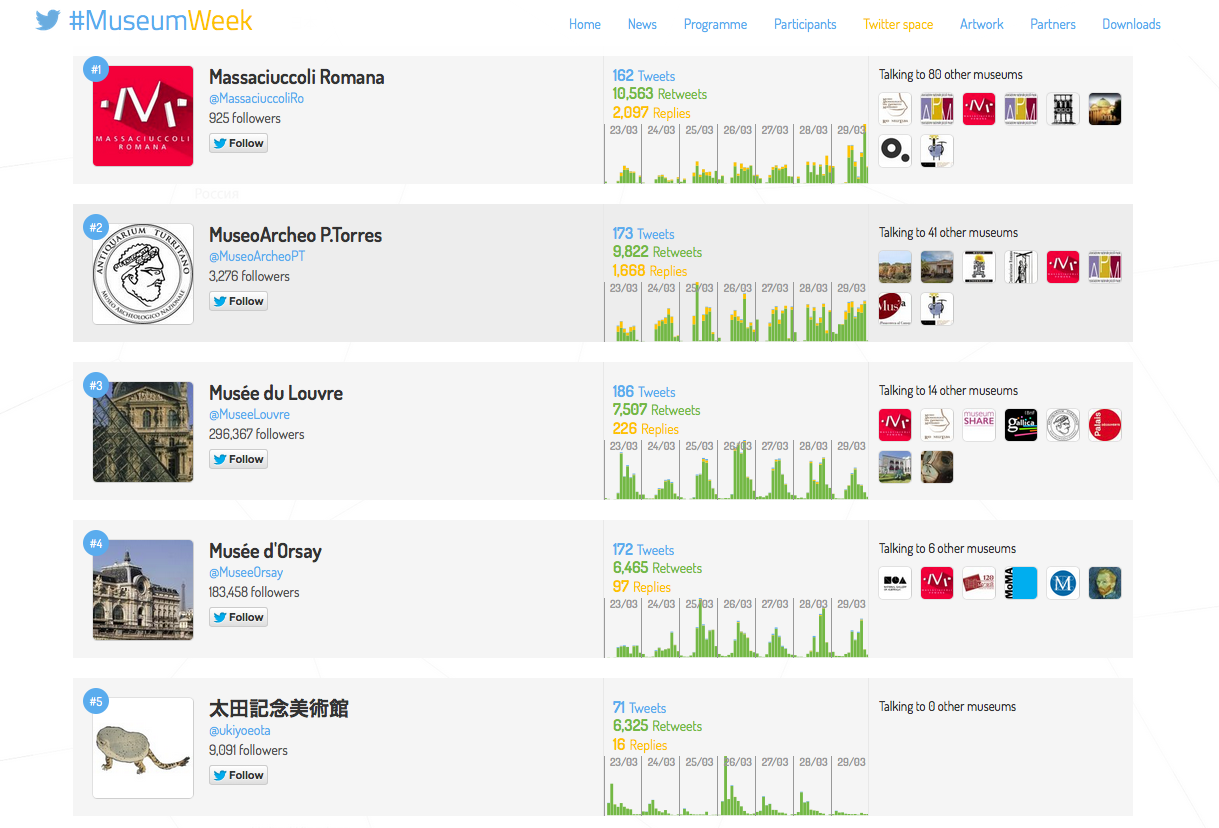View the Participants page

click(x=805, y=24)
